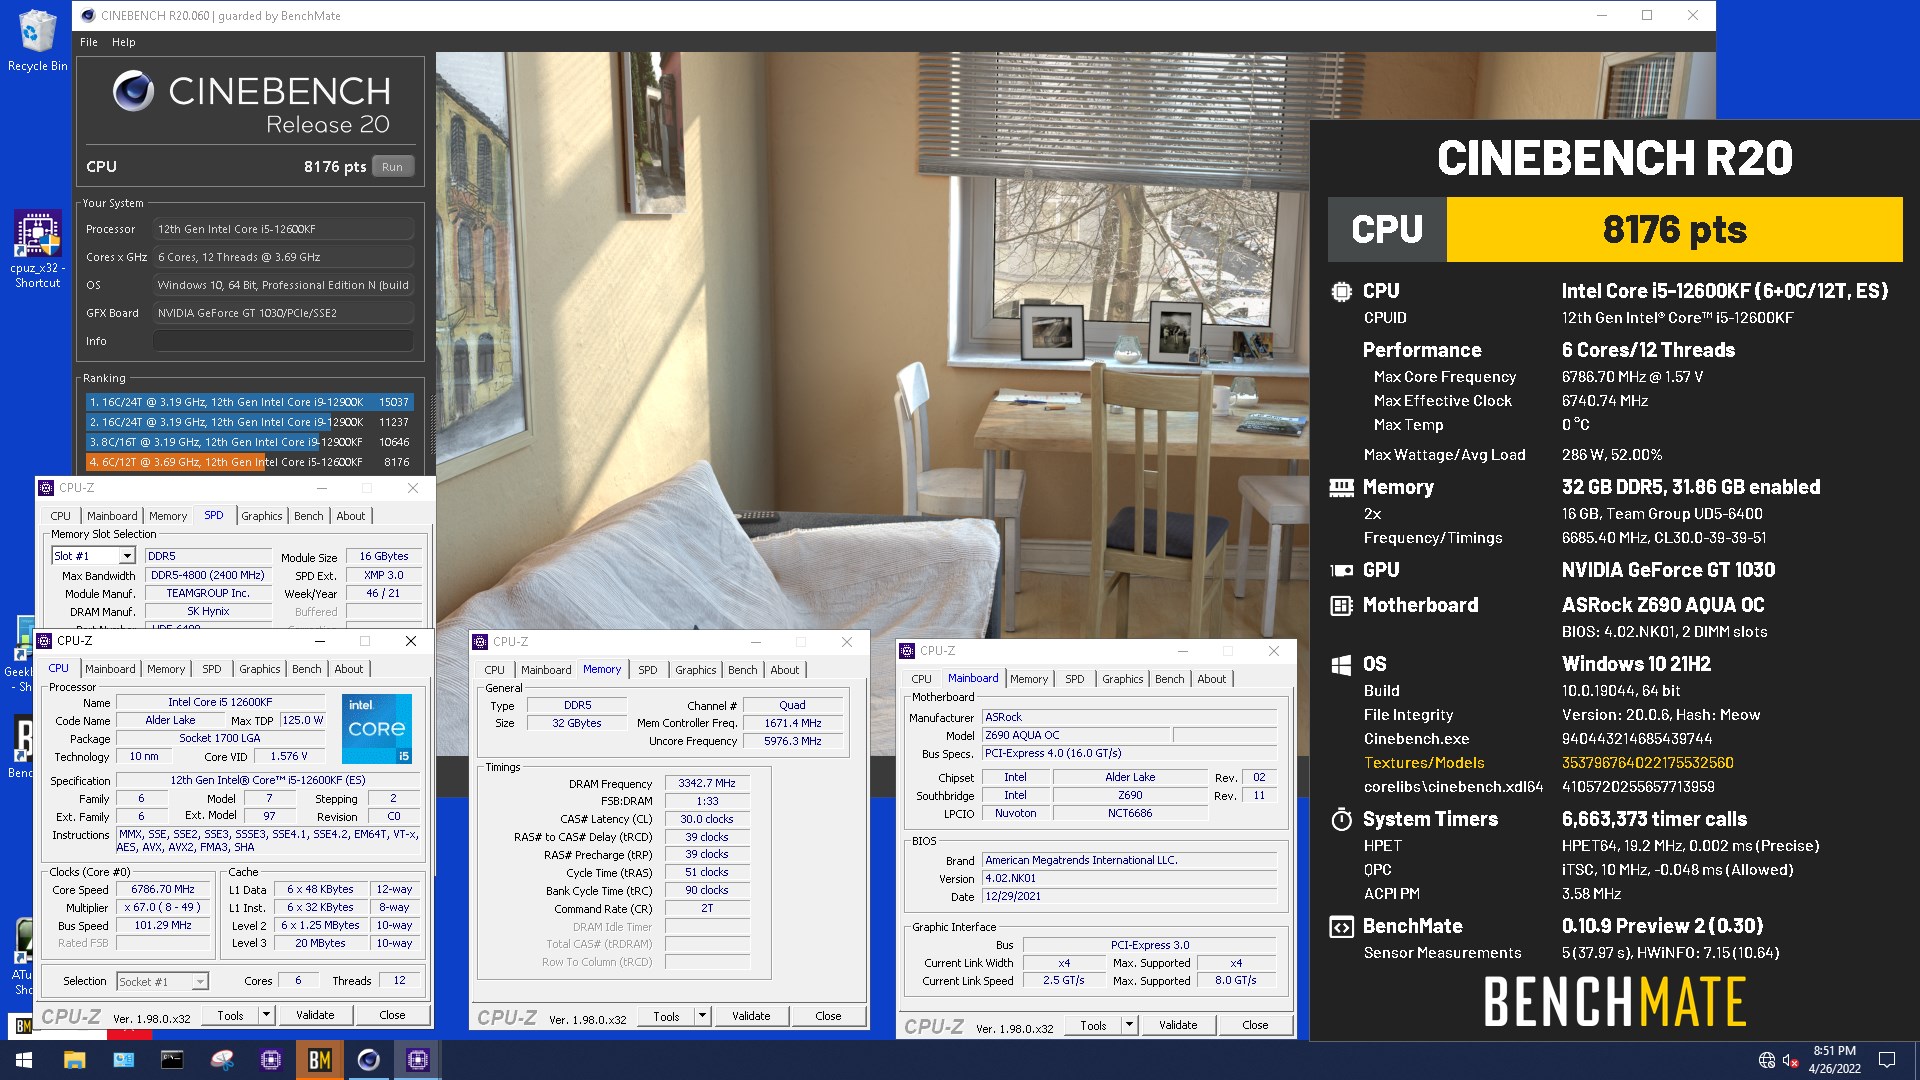The image size is (1920, 1080).
Task: Click the Cinebench Info input field
Action: tap(283, 341)
